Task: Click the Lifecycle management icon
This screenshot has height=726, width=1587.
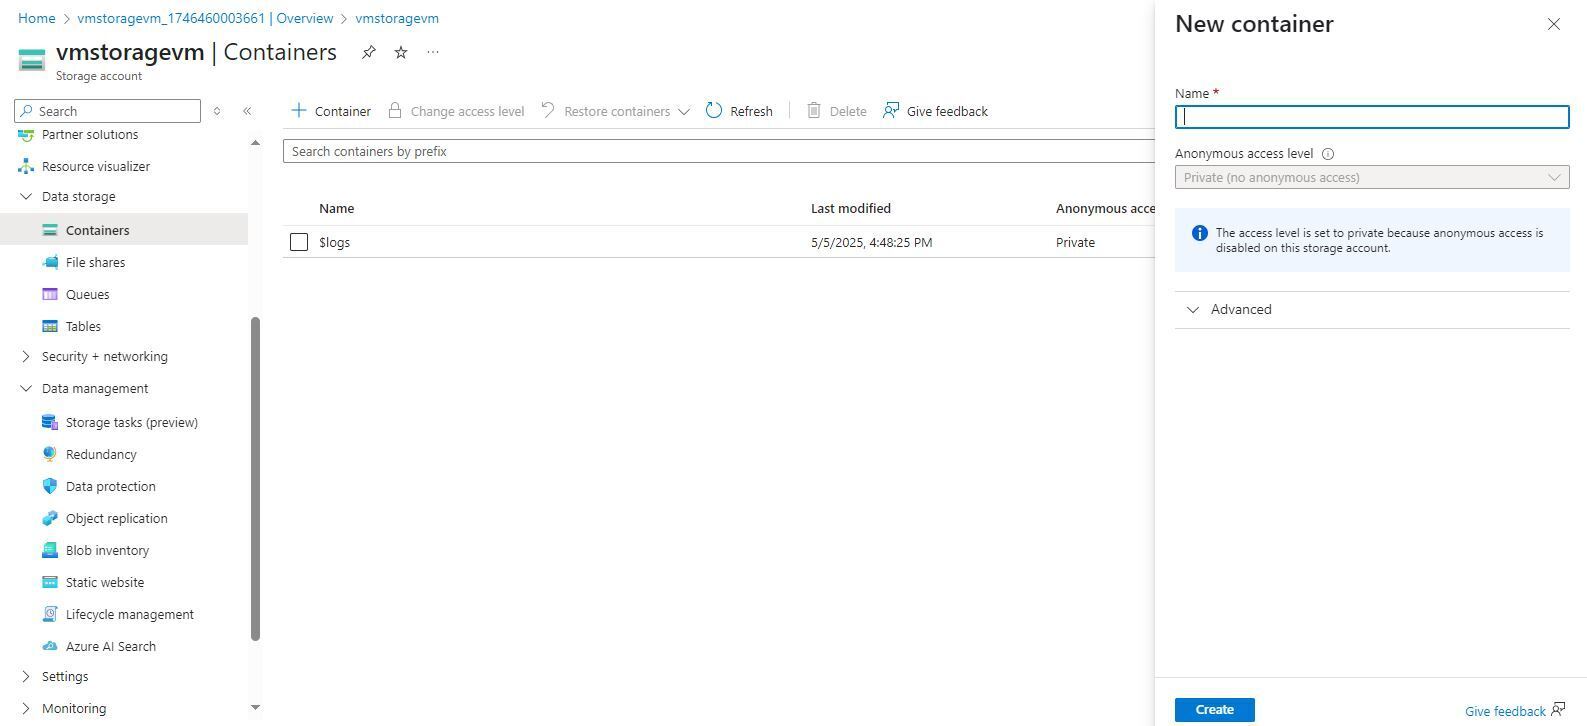Action: coord(50,614)
